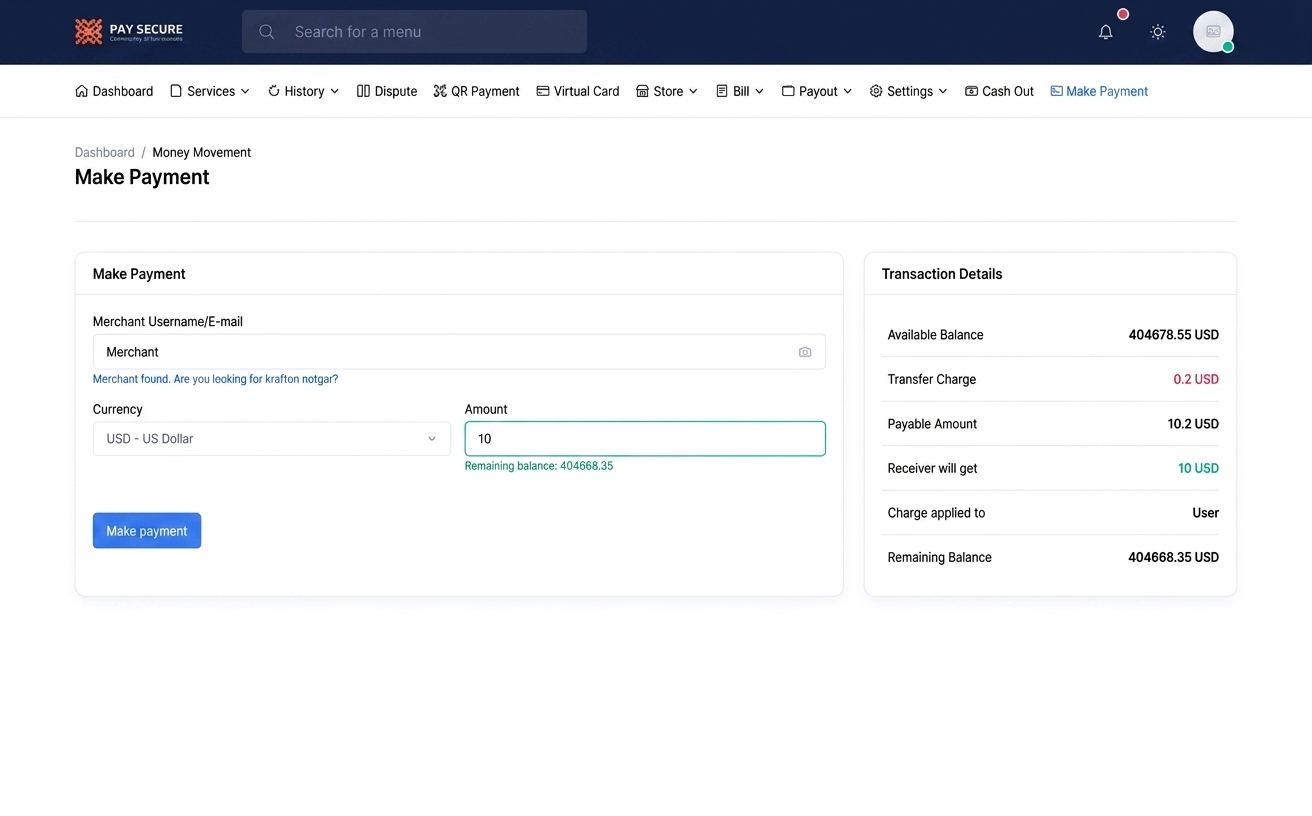This screenshot has width=1312, height=816.
Task: Click the Dashboard breadcrumb link
Action: 105,153
